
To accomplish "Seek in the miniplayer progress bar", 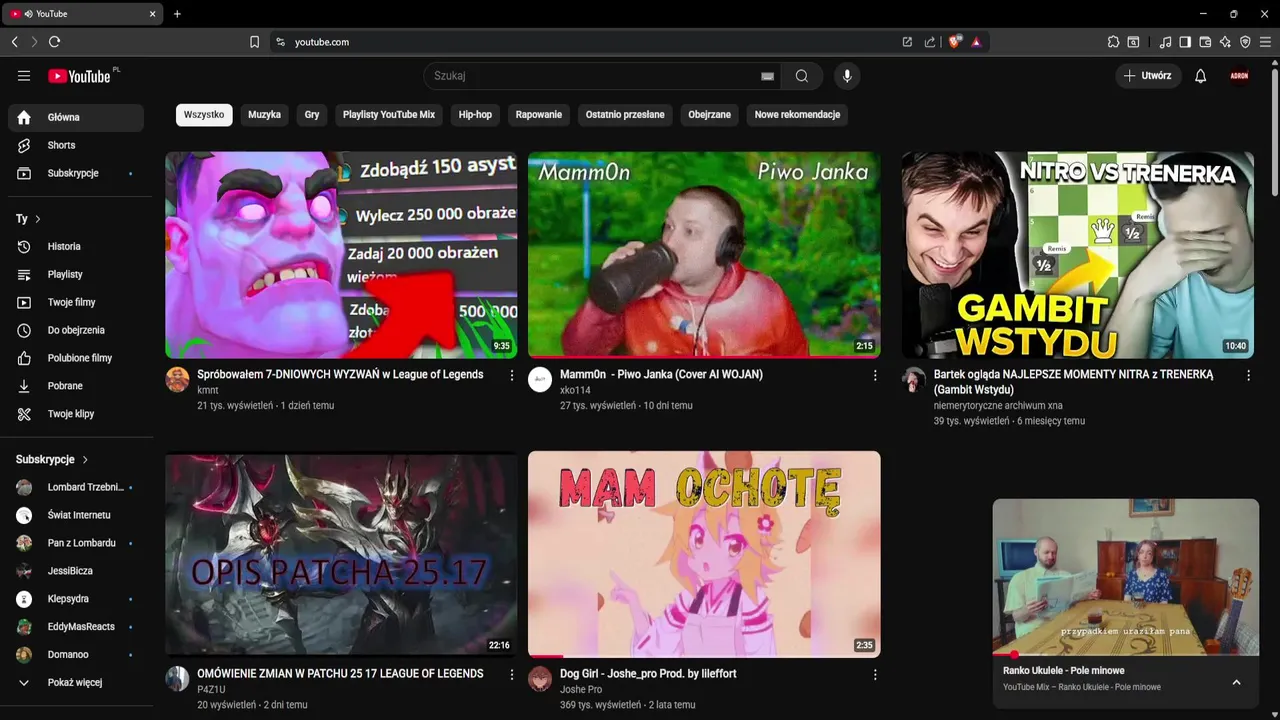I will coord(1126,655).
